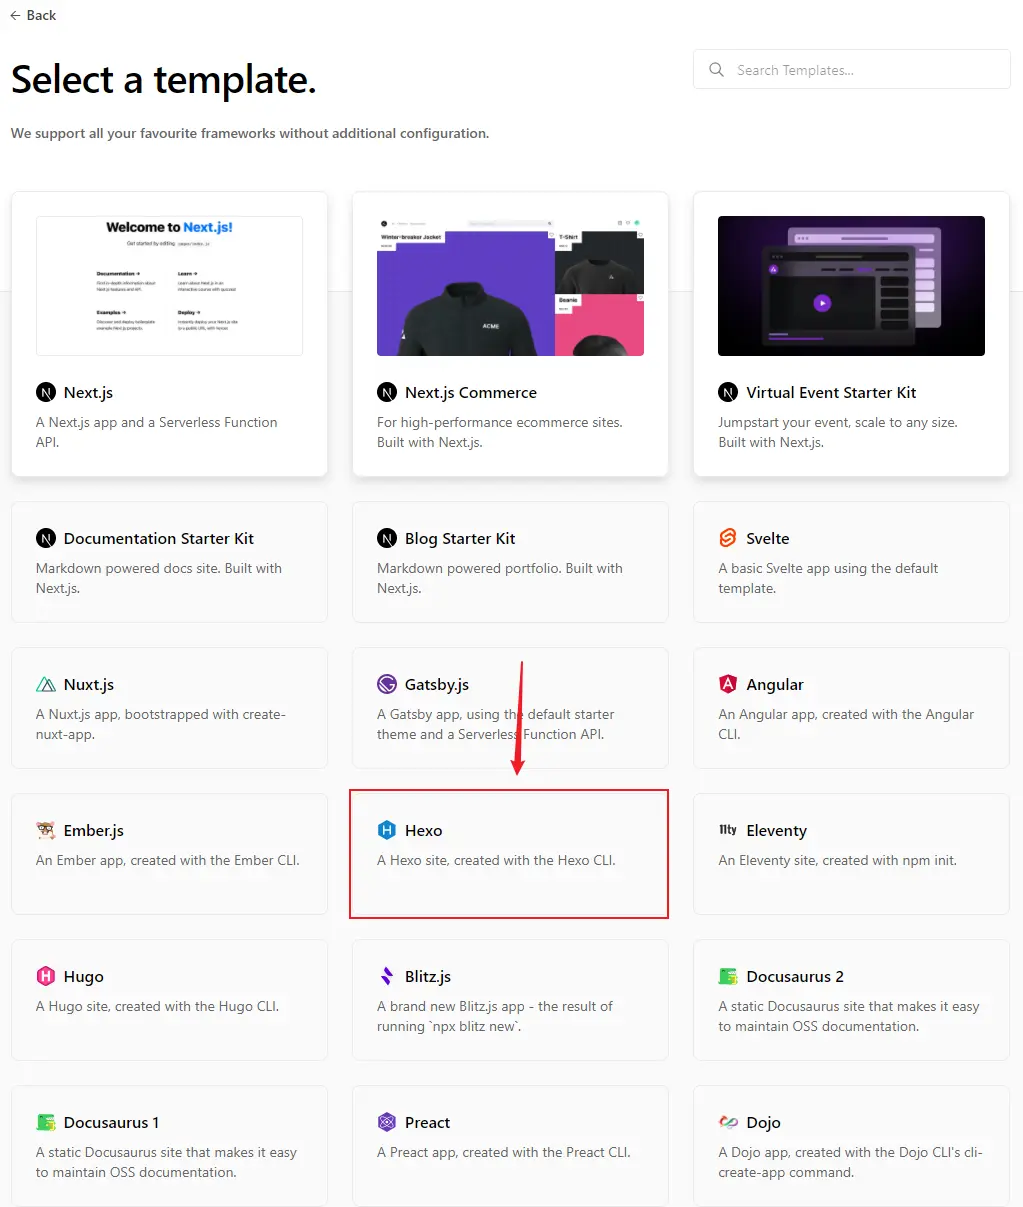Click the Ember.js mascot icon
This screenshot has height=1207, width=1023.
pos(46,830)
